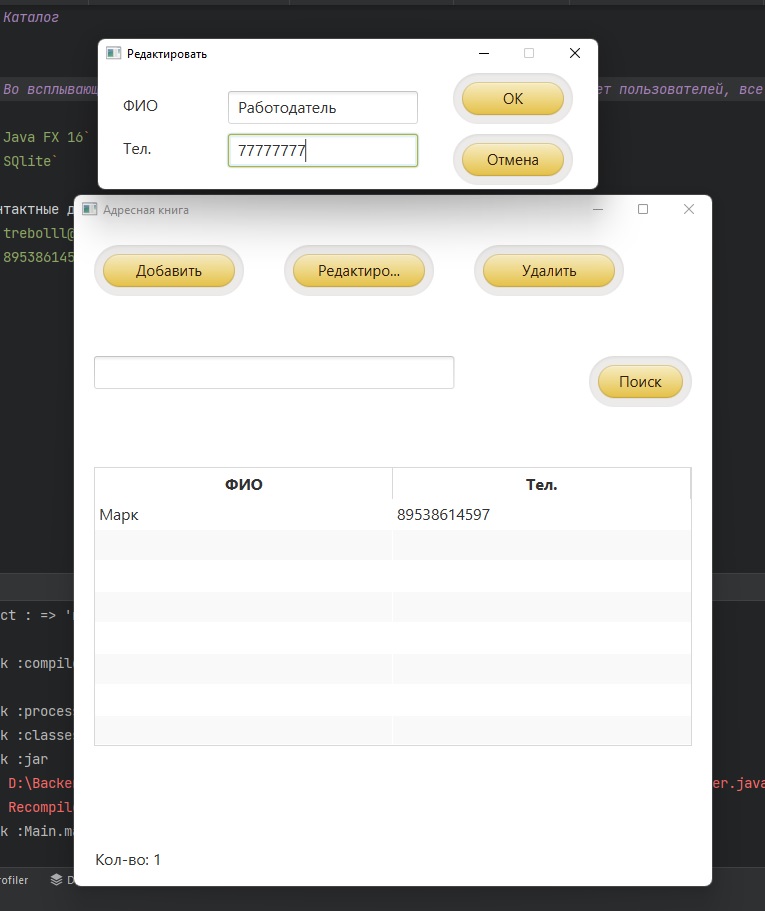
Task: Close the Редактировать dialog window
Action: 574,53
